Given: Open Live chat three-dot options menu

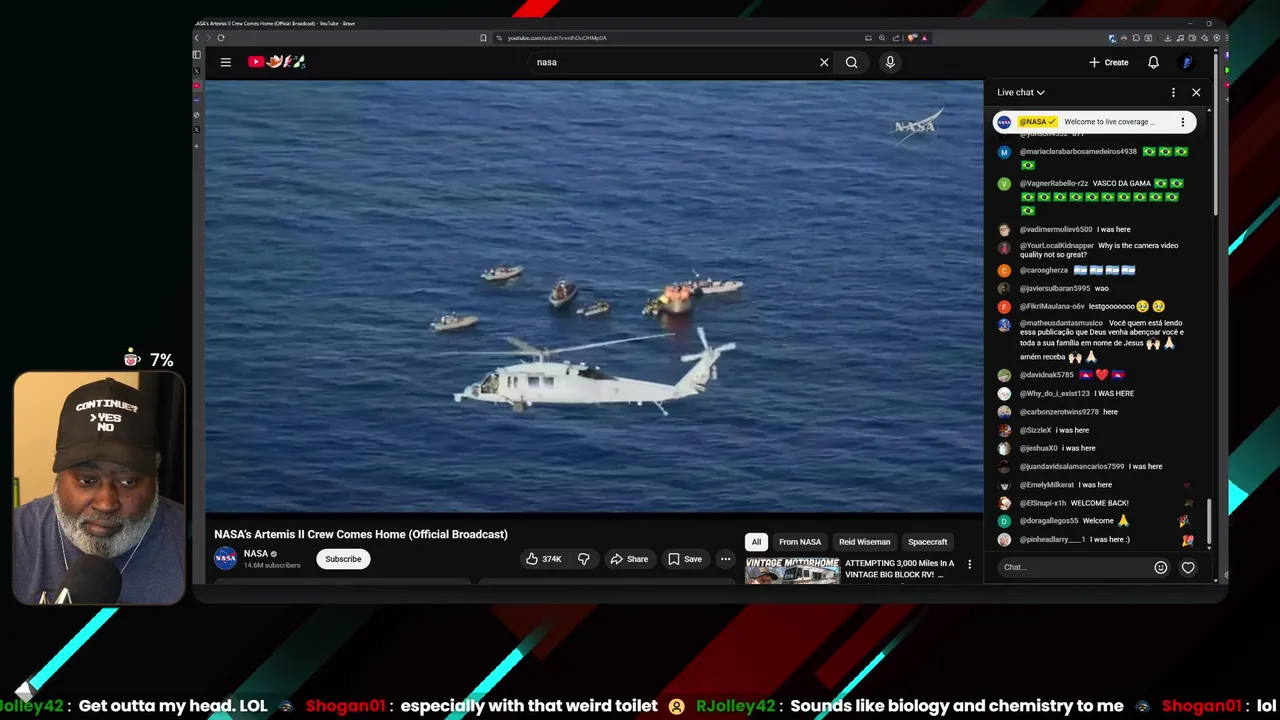Looking at the screenshot, I should pyautogui.click(x=1173, y=92).
